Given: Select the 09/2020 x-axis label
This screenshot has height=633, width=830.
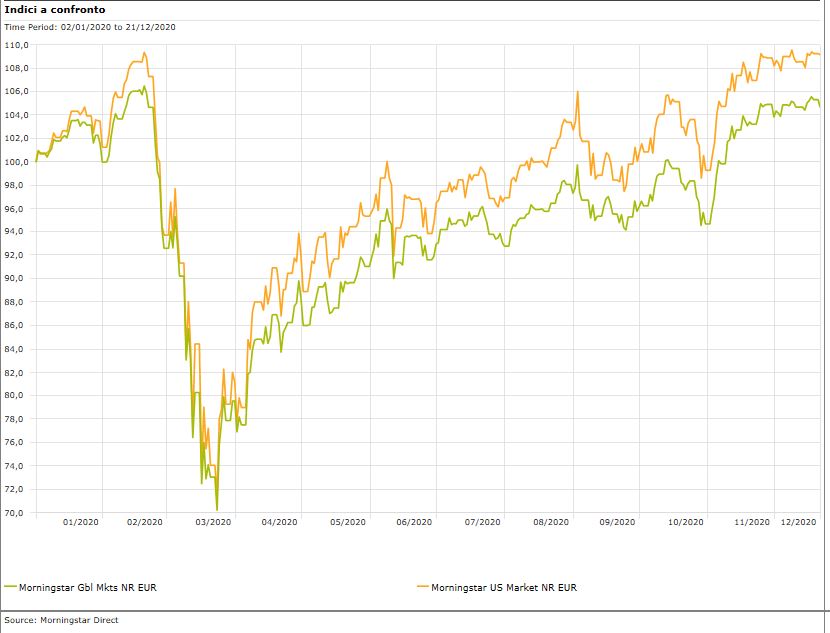Looking at the screenshot, I should point(617,522).
